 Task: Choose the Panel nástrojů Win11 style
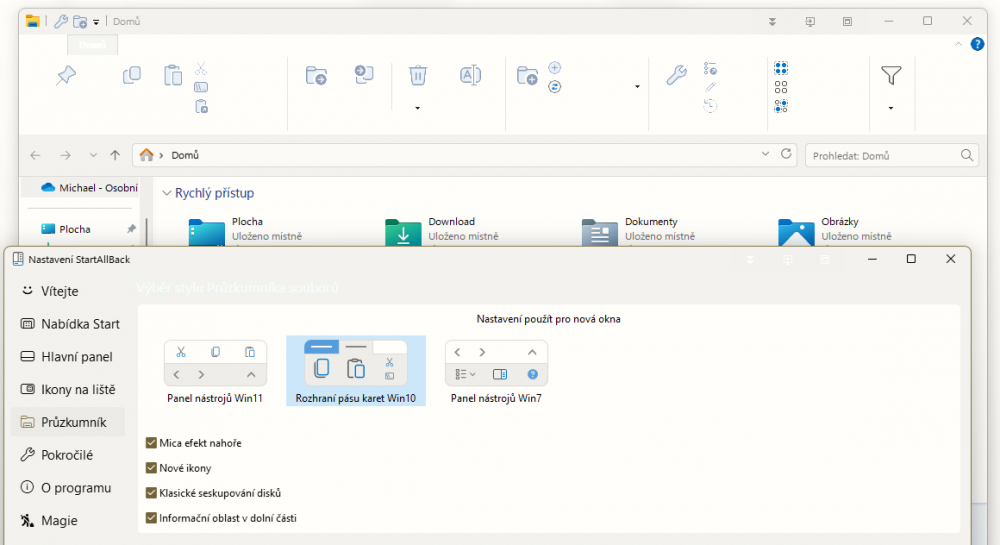[215, 371]
